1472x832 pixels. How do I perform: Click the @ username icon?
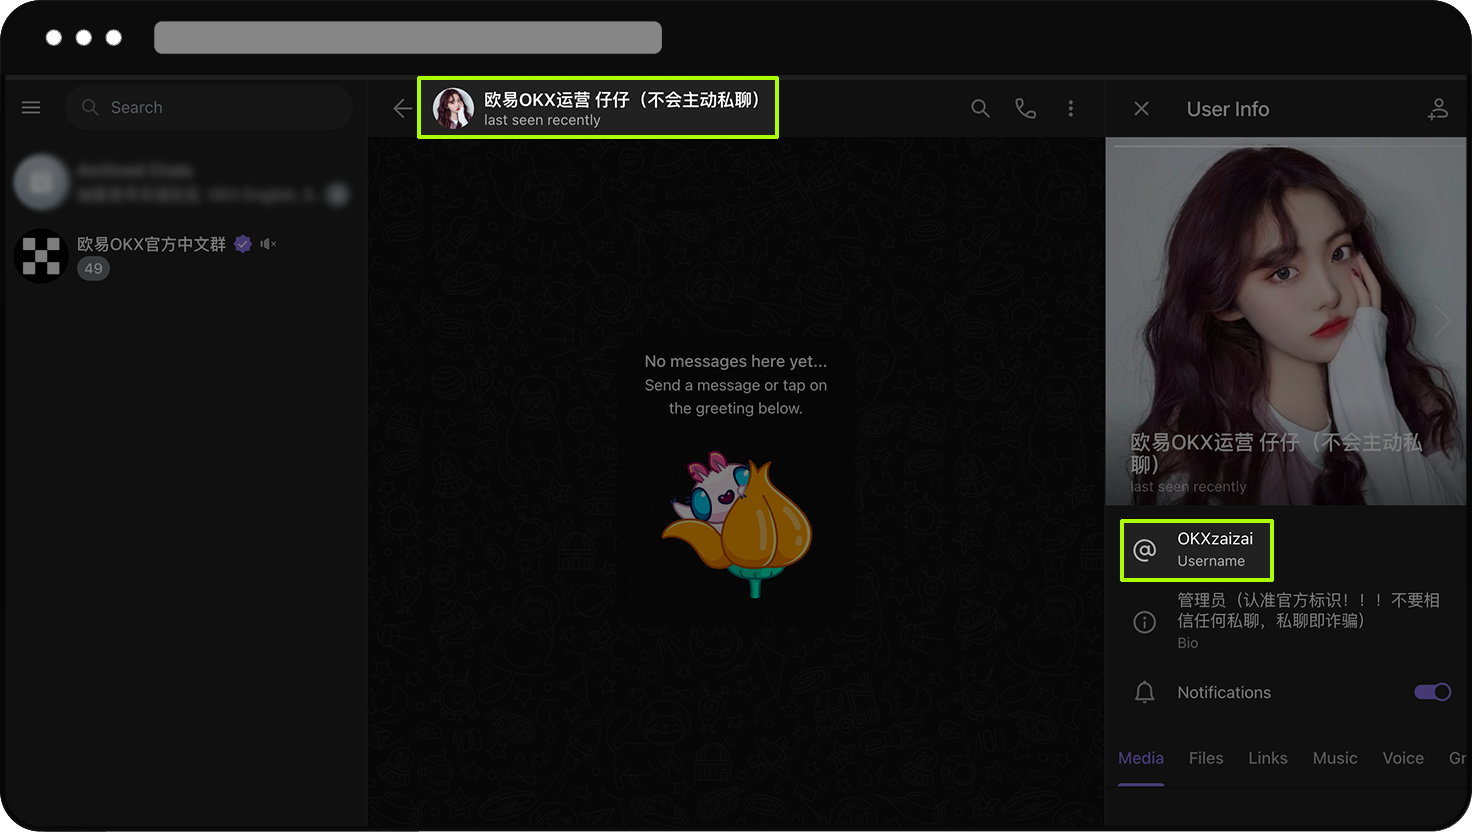[1145, 549]
